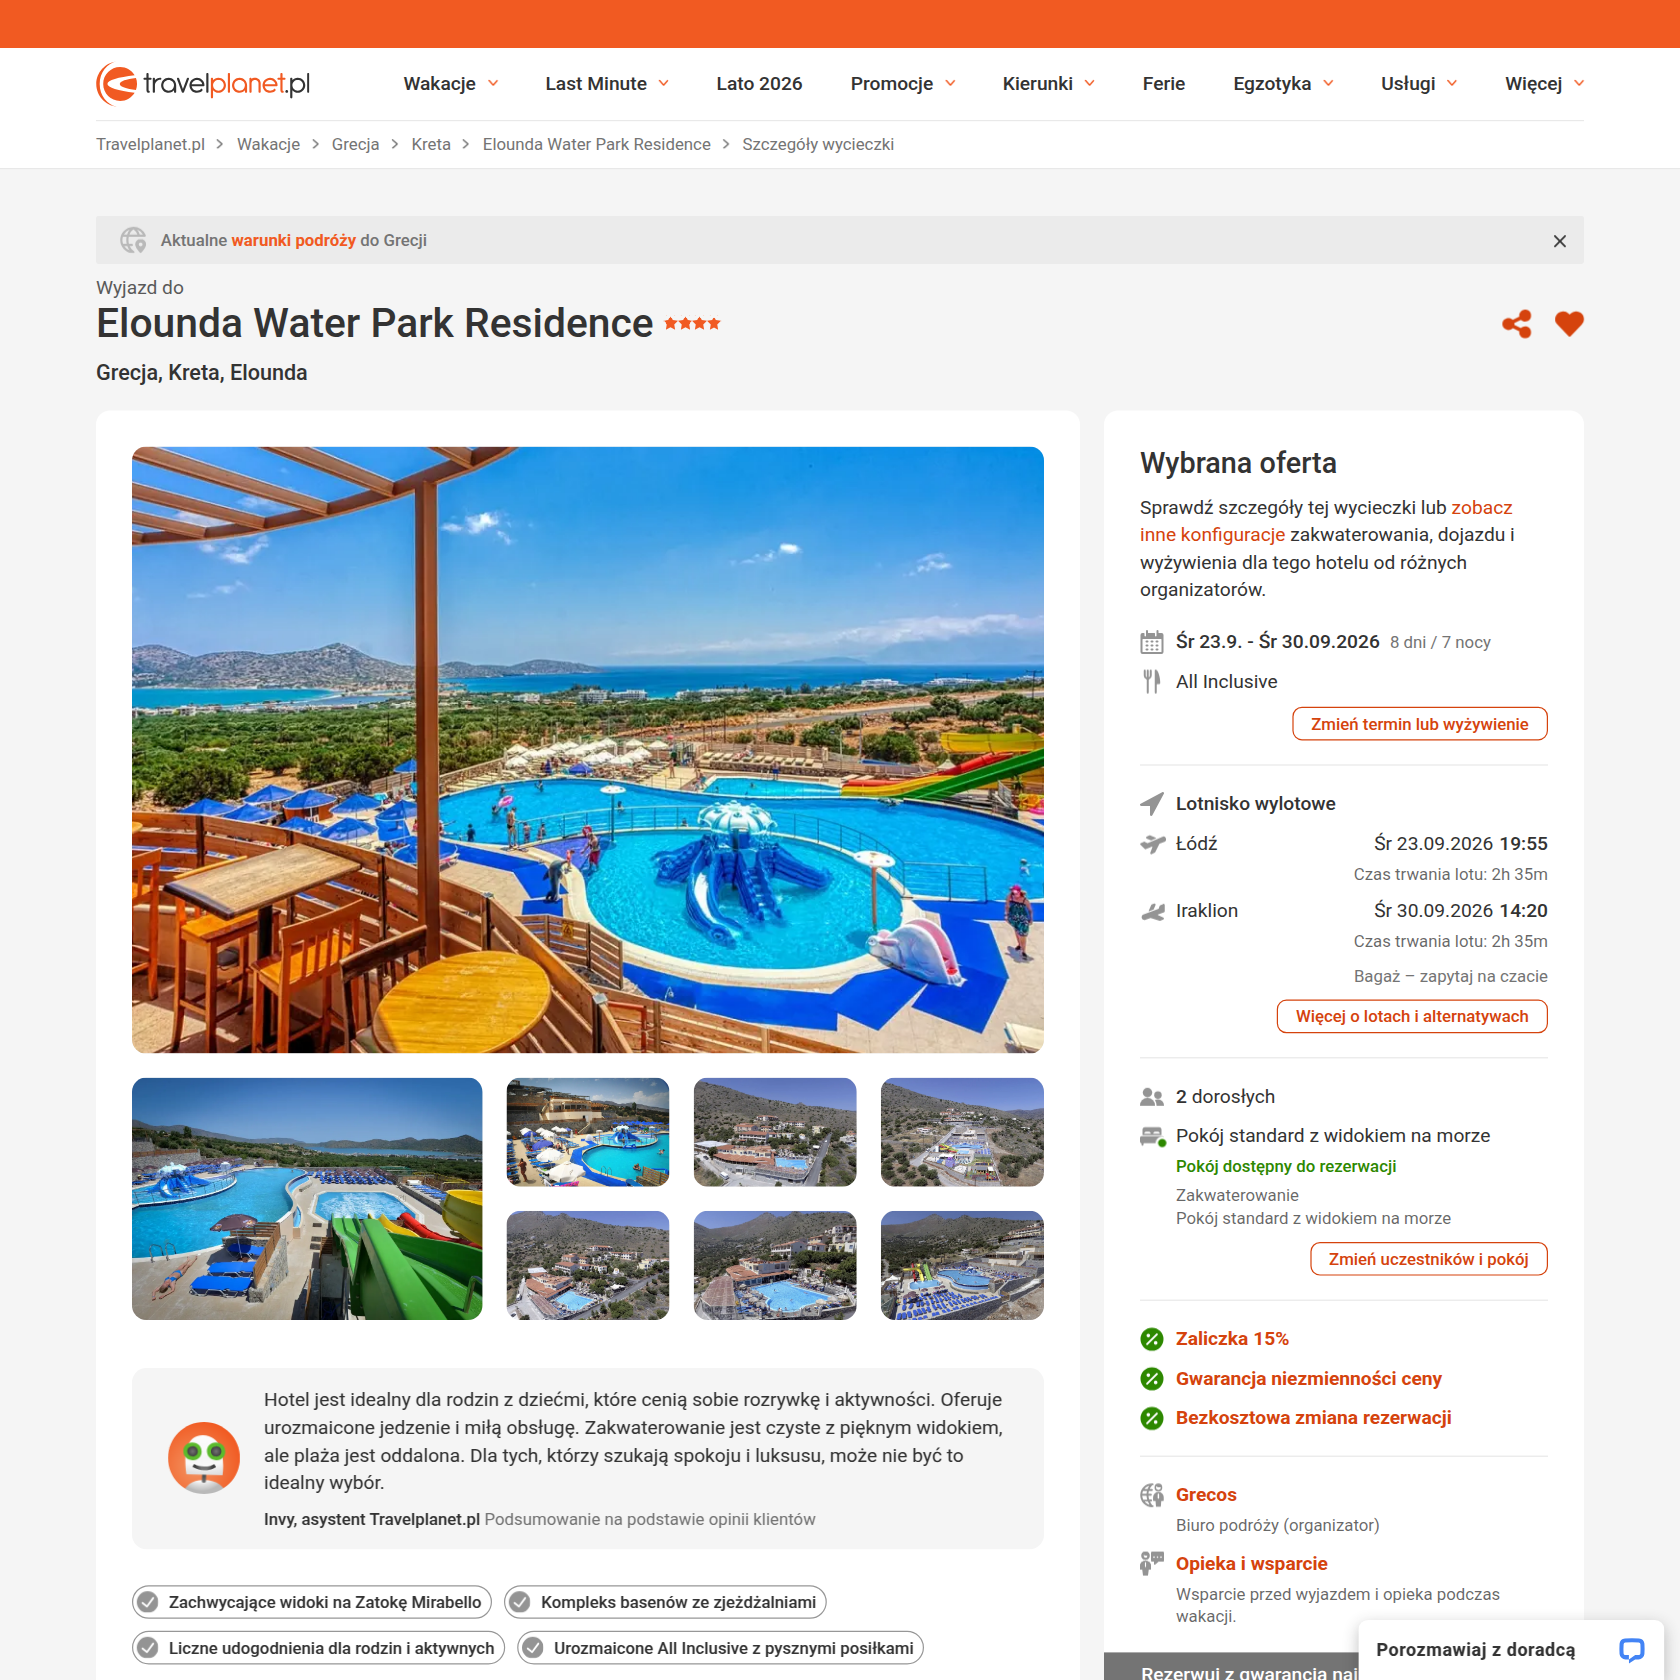Screen dimensions: 1680x1680
Task: Click the green percent badge next to Zaliczka 15%
Action: [x=1152, y=1339]
